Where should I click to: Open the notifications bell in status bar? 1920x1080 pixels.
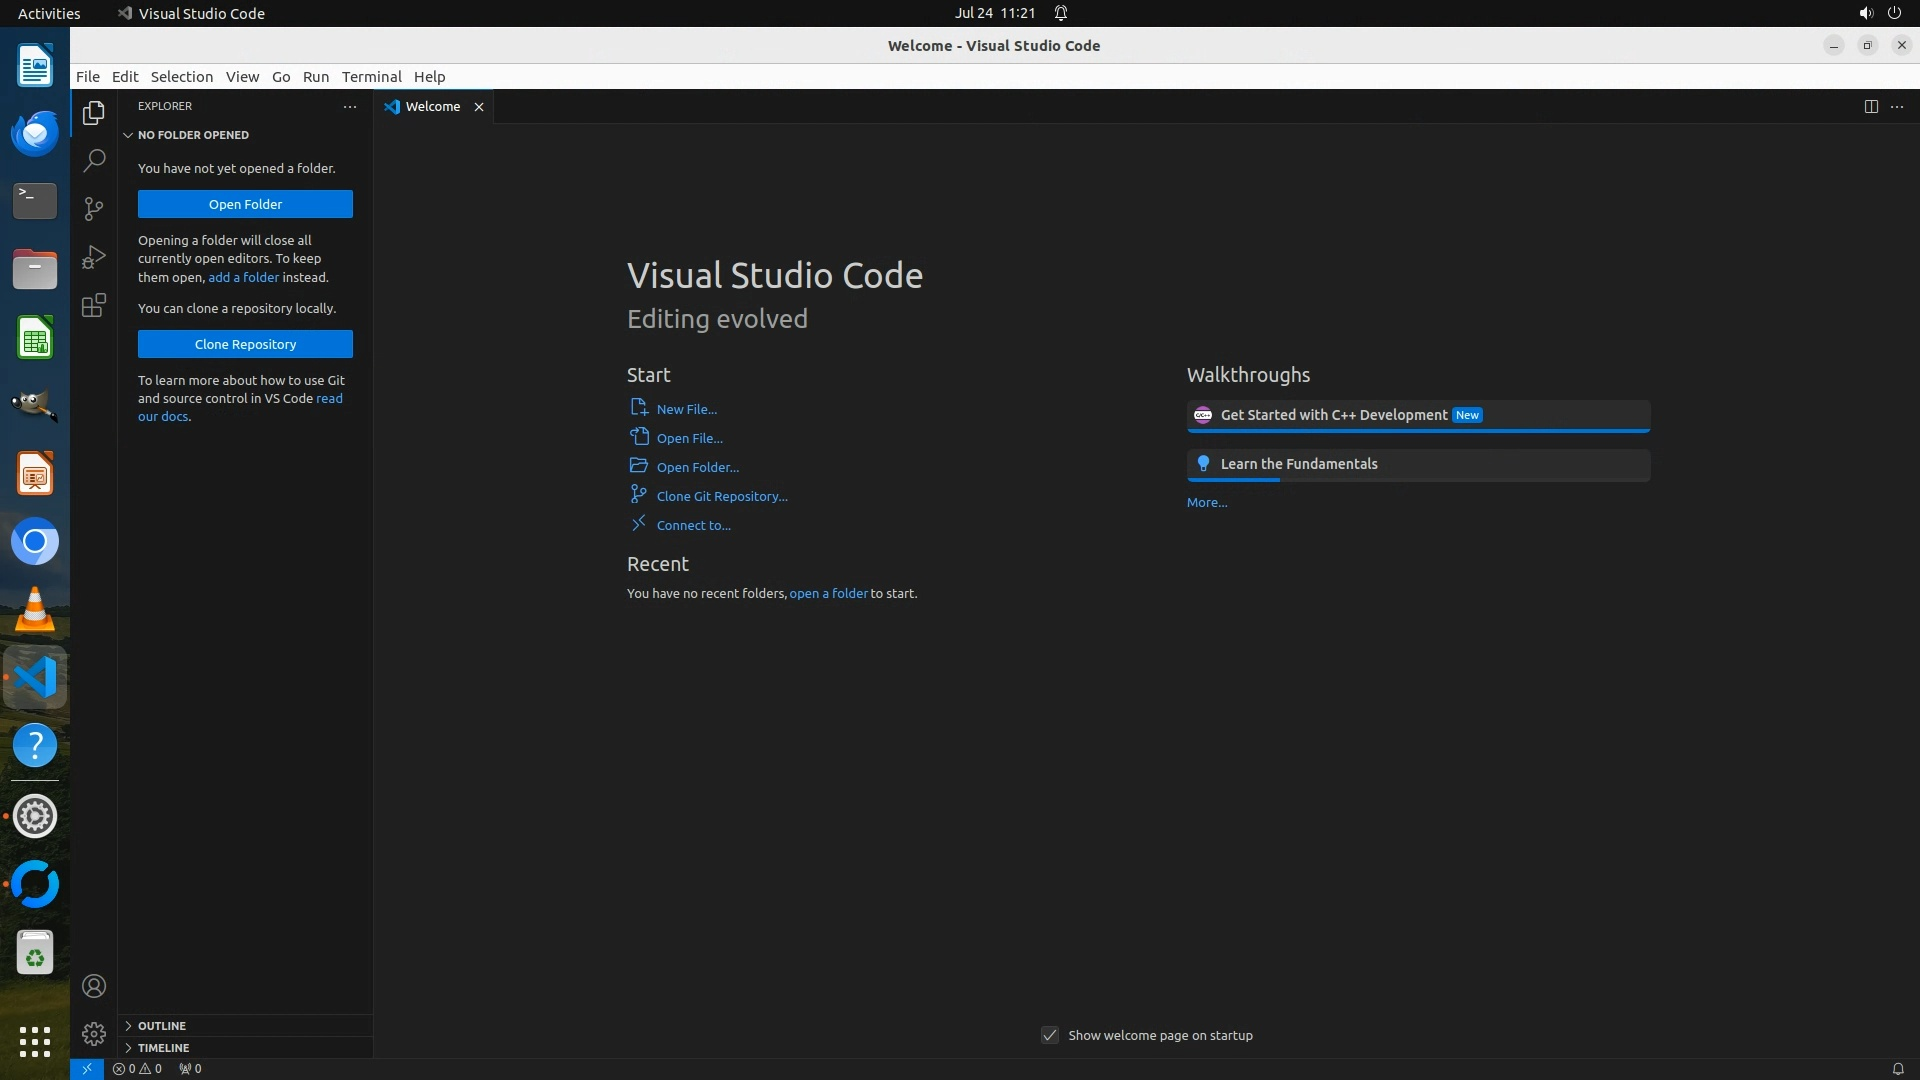1897,1068
